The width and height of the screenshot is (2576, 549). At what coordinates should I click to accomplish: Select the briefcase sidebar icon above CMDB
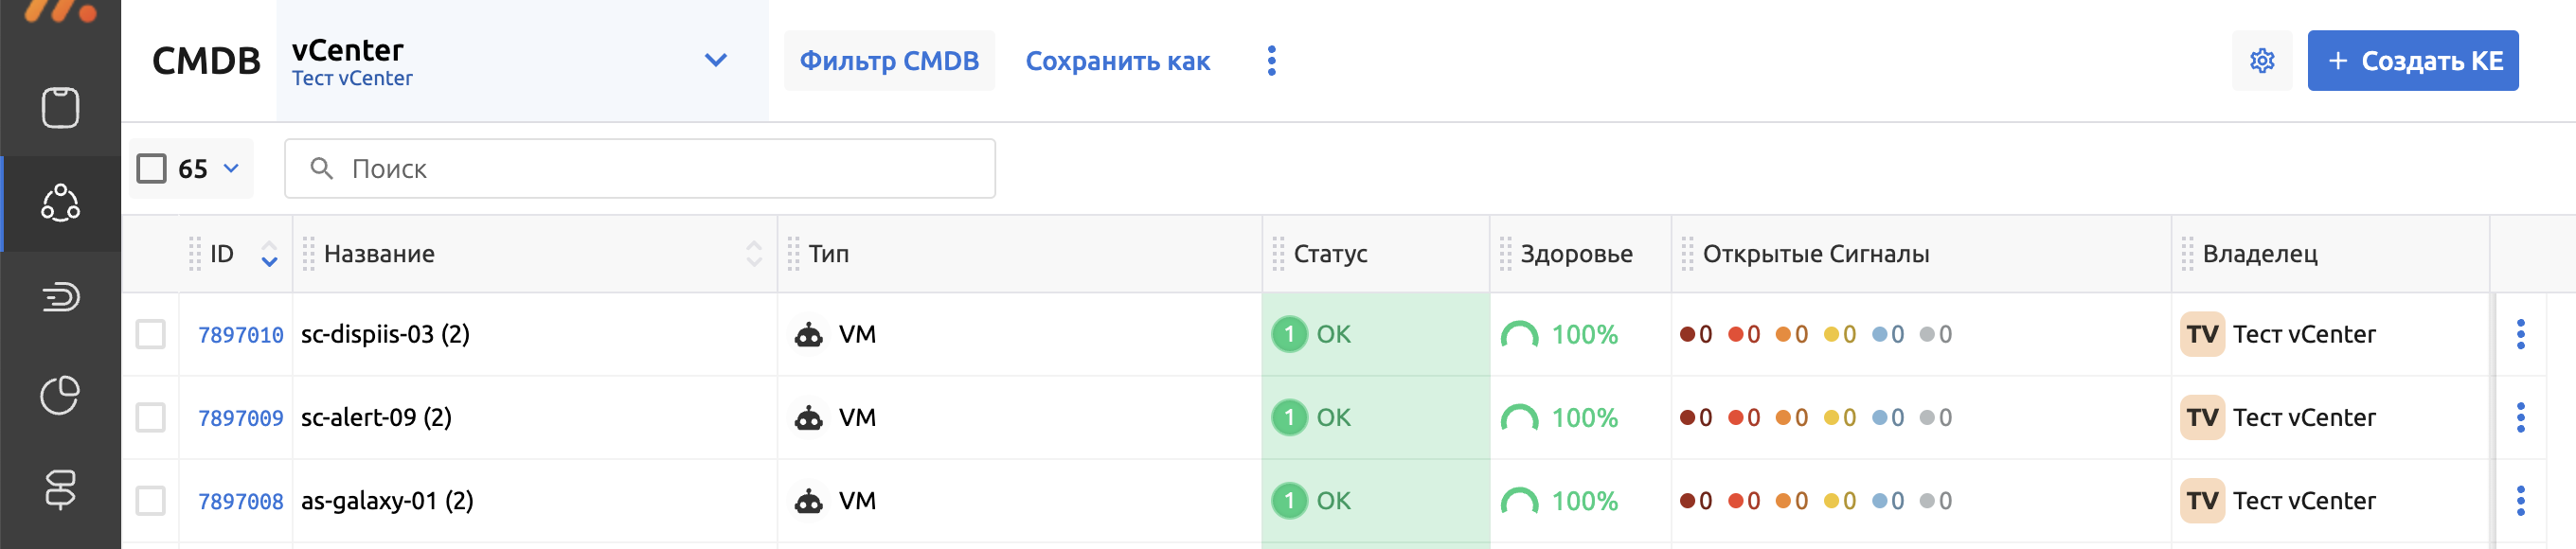tap(60, 107)
